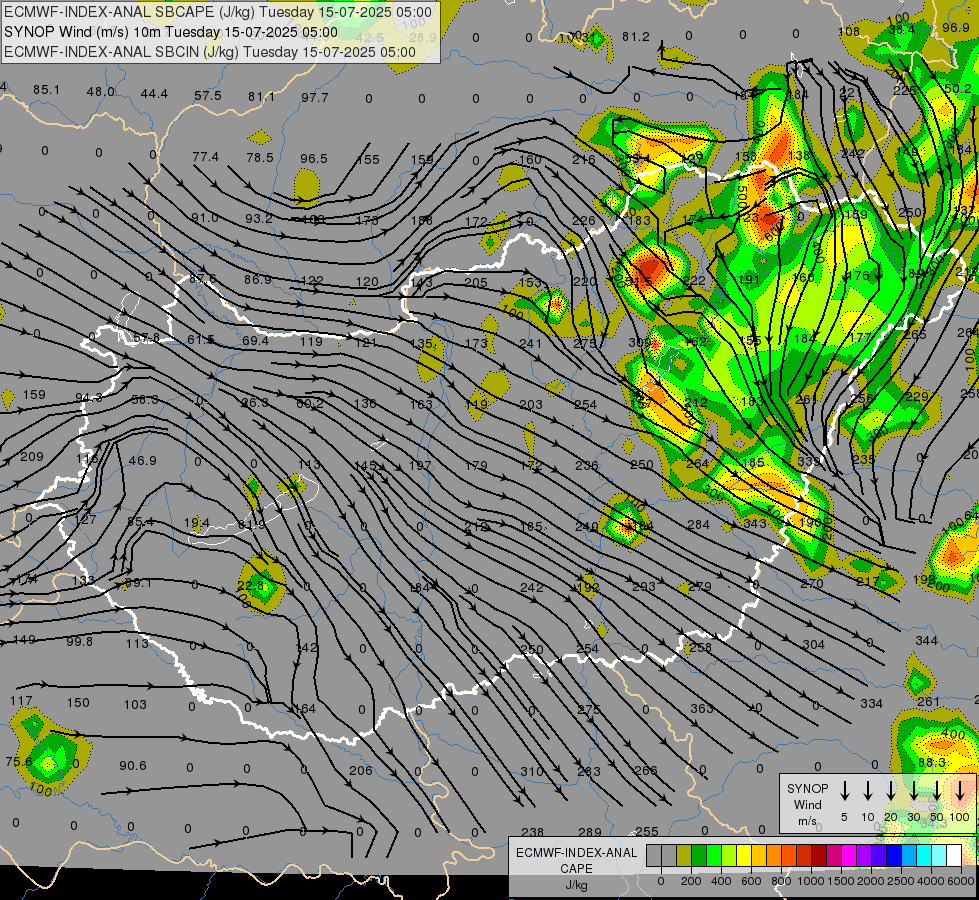
Task: Click the map value '46.9'
Action: (142, 460)
